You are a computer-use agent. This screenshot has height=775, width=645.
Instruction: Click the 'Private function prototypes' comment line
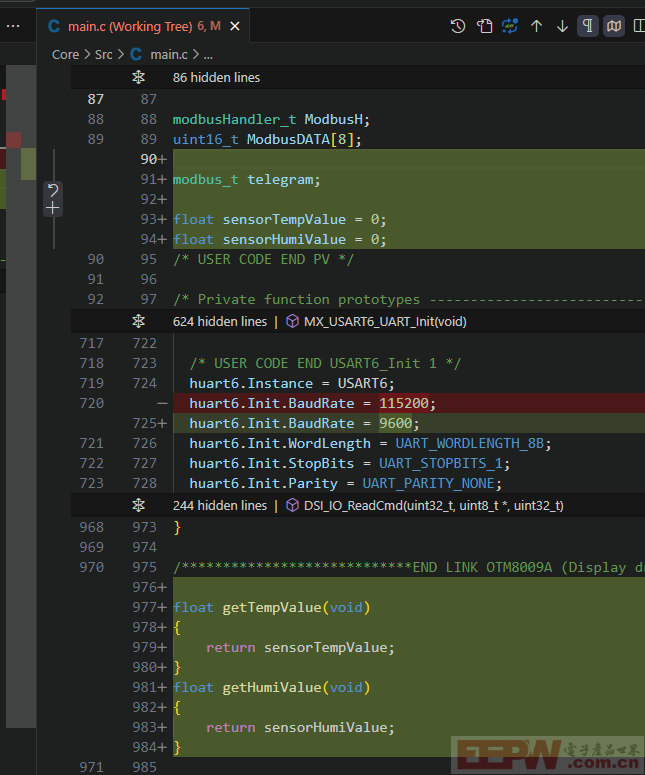408,300
